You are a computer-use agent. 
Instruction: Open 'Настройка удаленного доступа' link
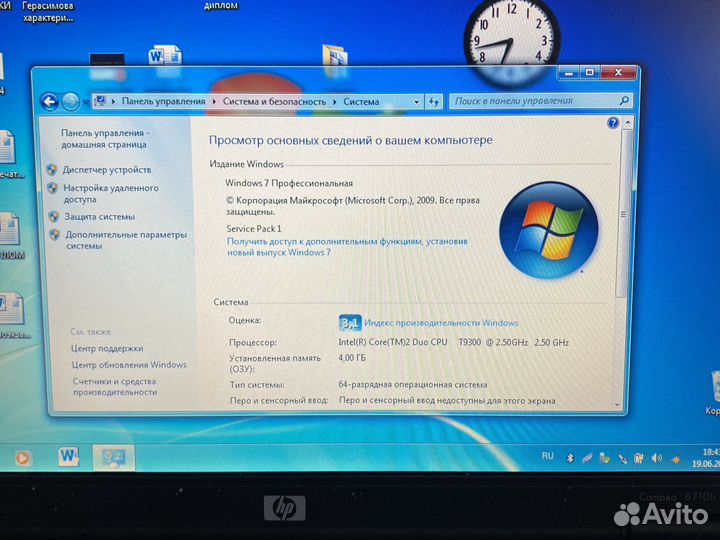pyautogui.click(x=111, y=193)
